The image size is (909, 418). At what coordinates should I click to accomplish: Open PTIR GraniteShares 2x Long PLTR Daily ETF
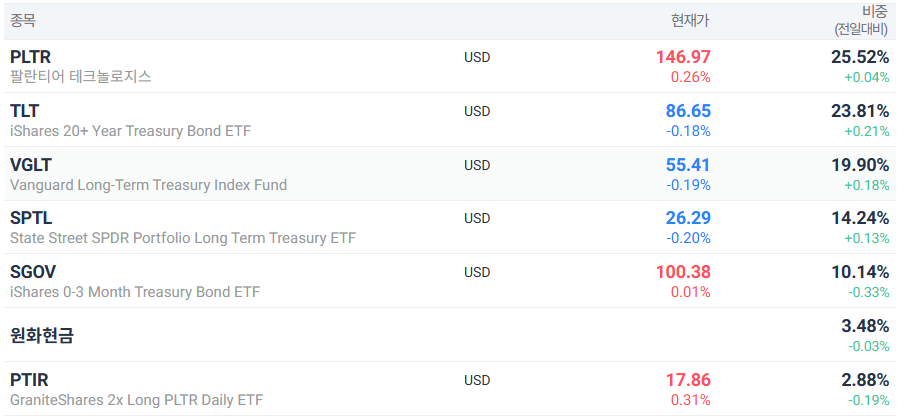pyautogui.click(x=449, y=389)
